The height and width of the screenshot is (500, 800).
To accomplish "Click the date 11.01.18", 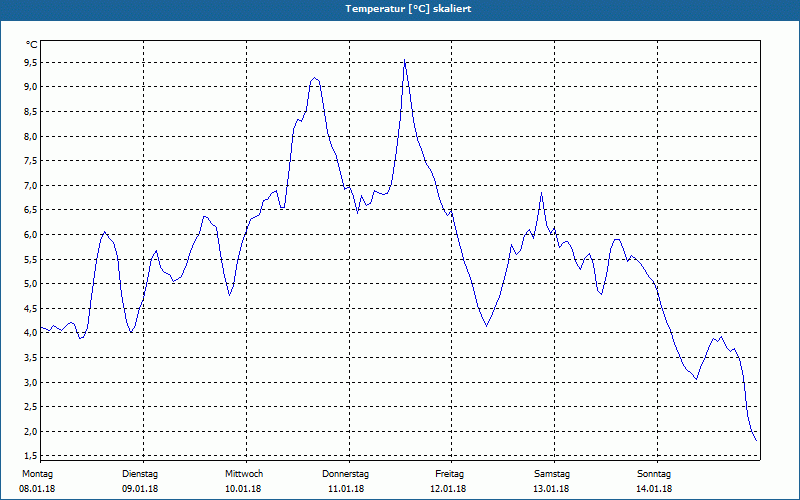I will 346,489.
